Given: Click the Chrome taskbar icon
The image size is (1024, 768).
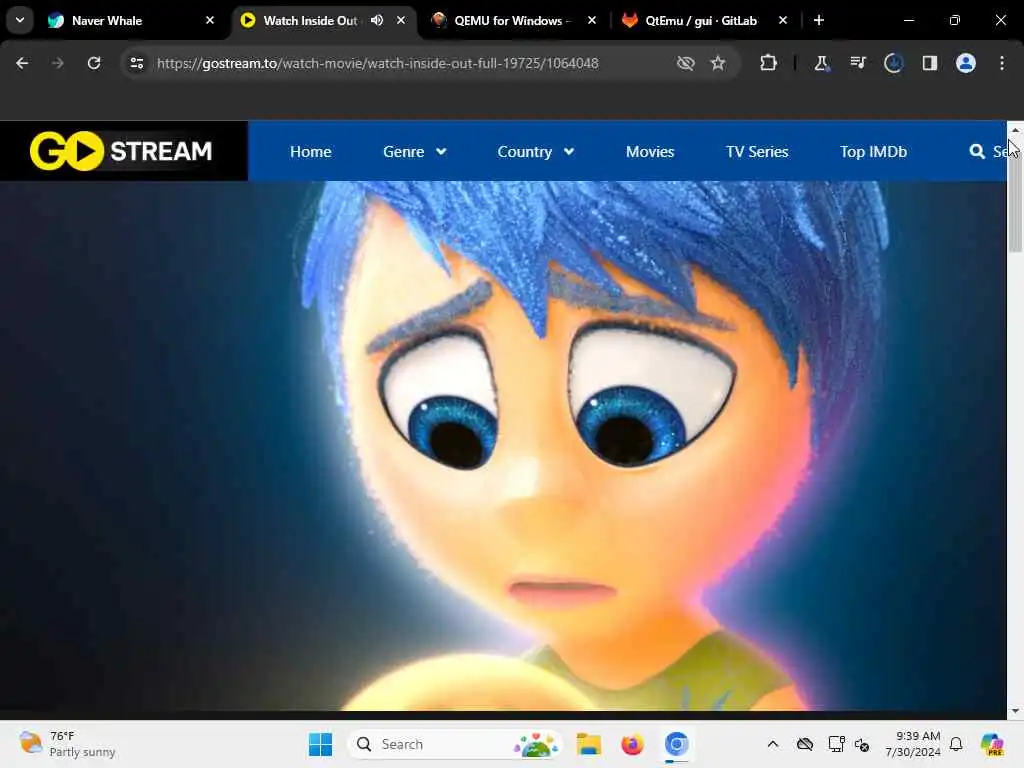Looking at the screenshot, I should coord(677,744).
